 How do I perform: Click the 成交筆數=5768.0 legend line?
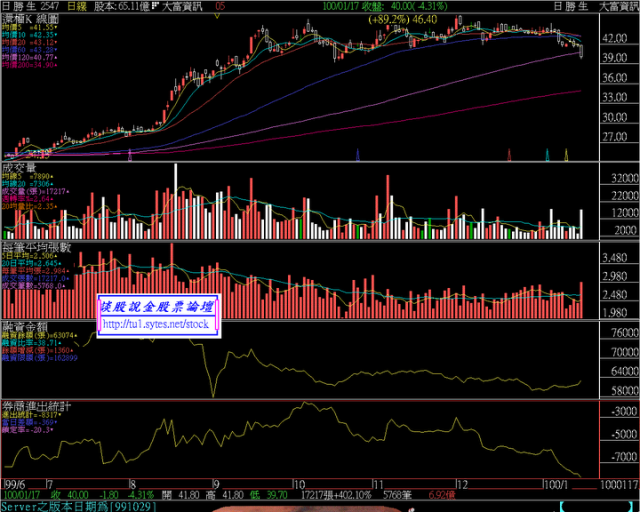pyautogui.click(x=33, y=286)
